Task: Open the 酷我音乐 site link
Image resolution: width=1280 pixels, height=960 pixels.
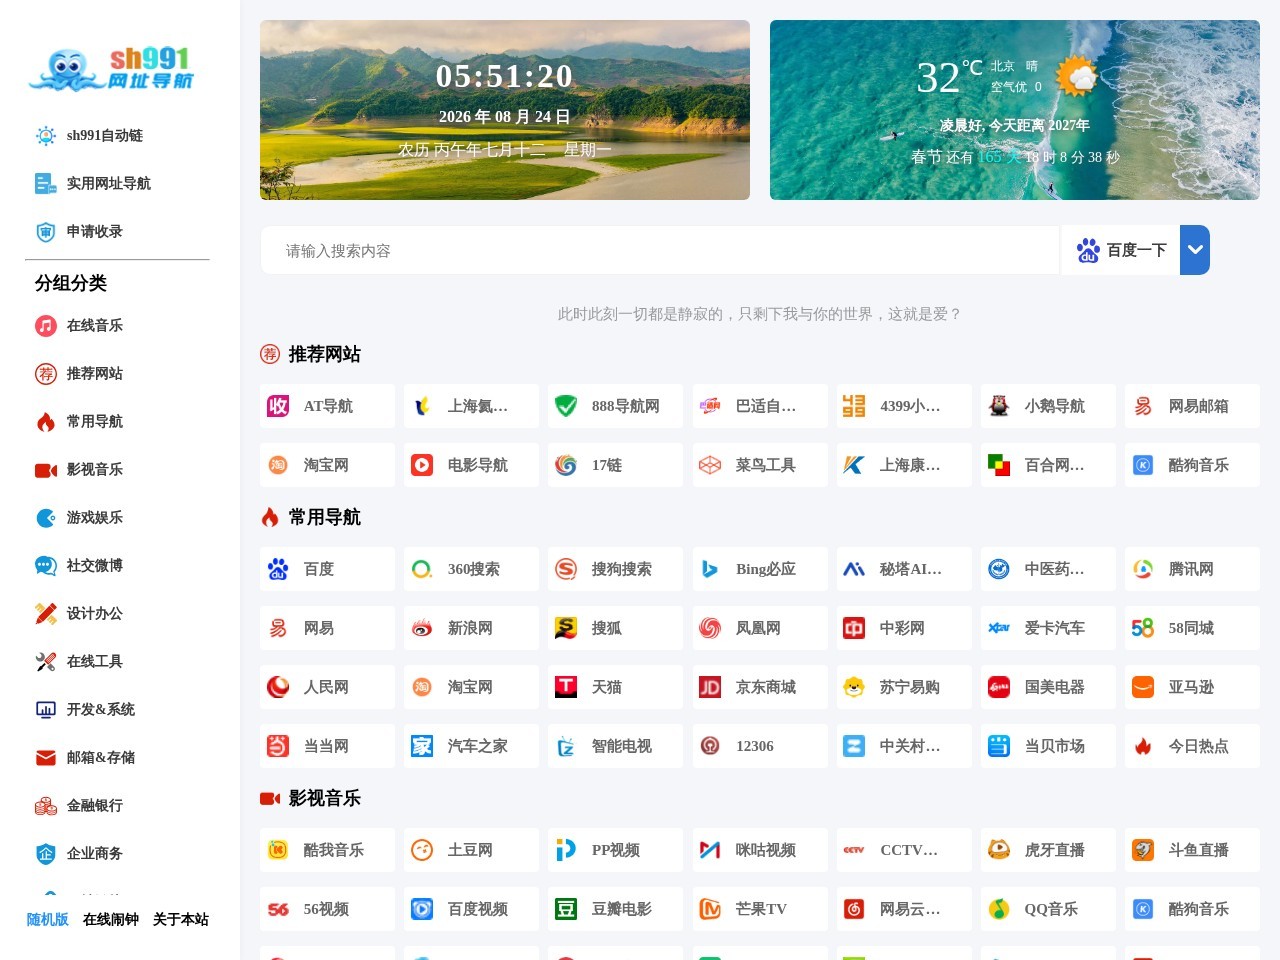Action: point(327,850)
